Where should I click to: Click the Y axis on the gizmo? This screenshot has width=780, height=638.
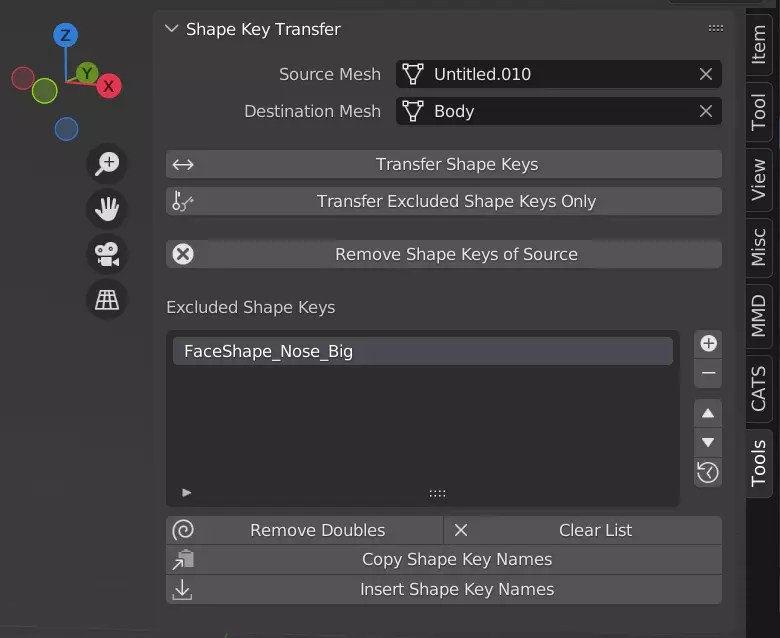(87, 73)
